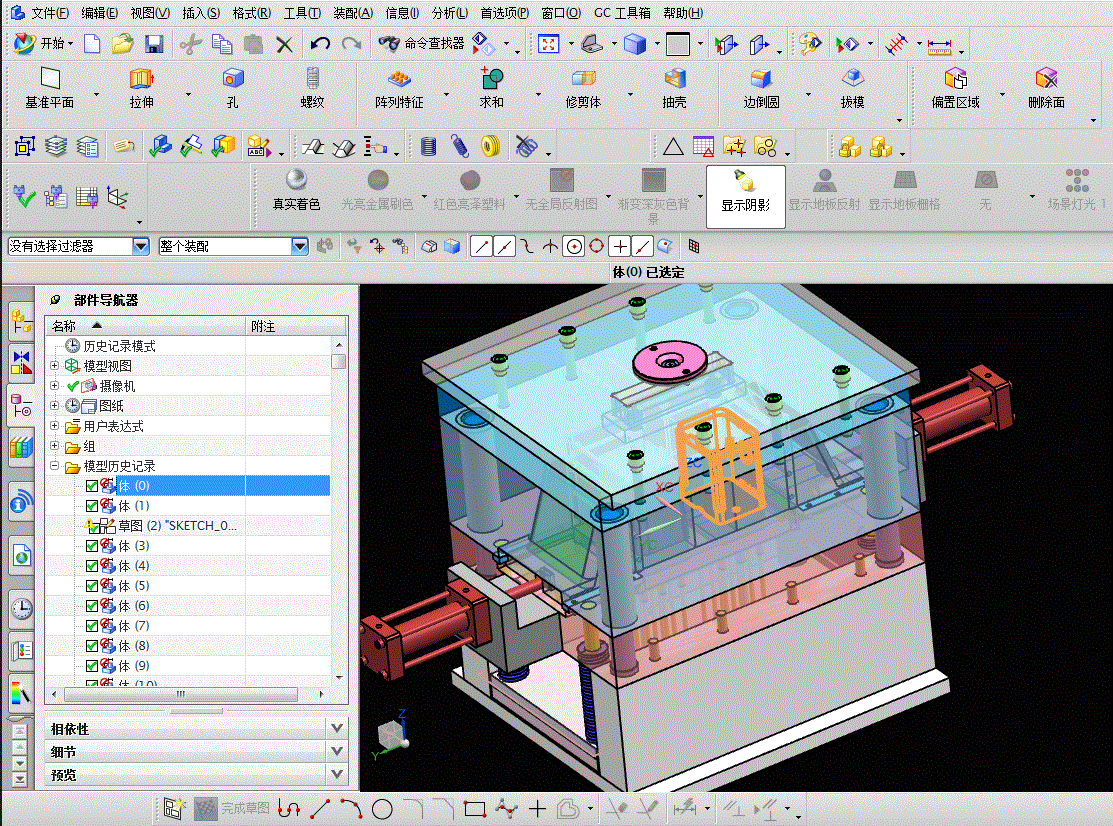Open the selection filter (没有选择过滤器) dropdown

141,246
